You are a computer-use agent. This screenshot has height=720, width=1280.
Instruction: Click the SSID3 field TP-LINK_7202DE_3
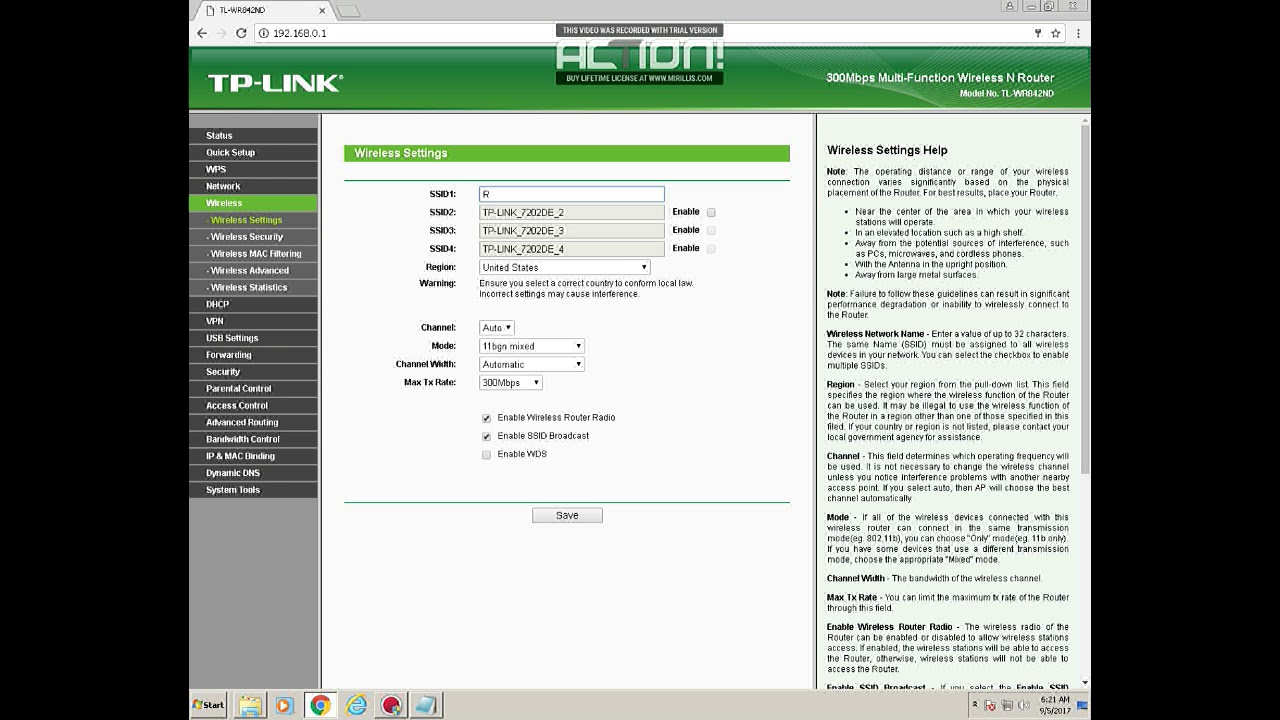pyautogui.click(x=572, y=230)
